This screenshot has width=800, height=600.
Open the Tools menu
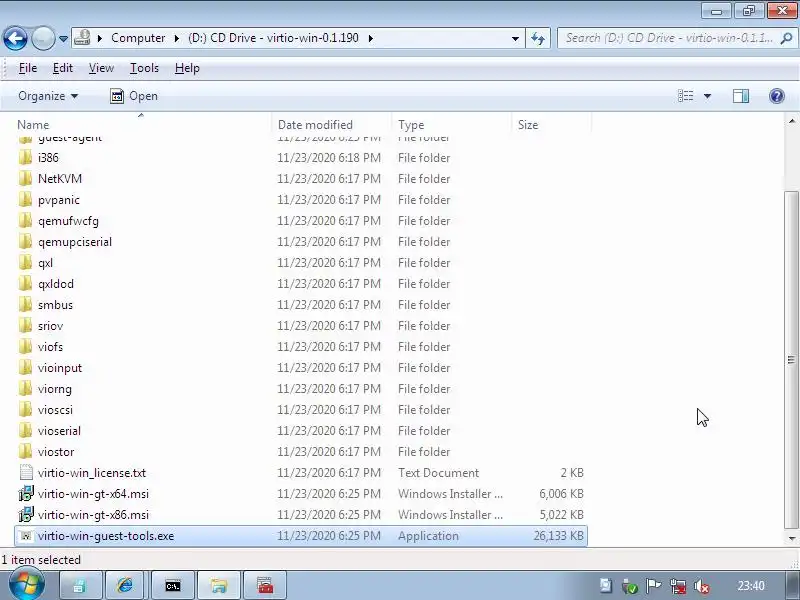tap(144, 68)
